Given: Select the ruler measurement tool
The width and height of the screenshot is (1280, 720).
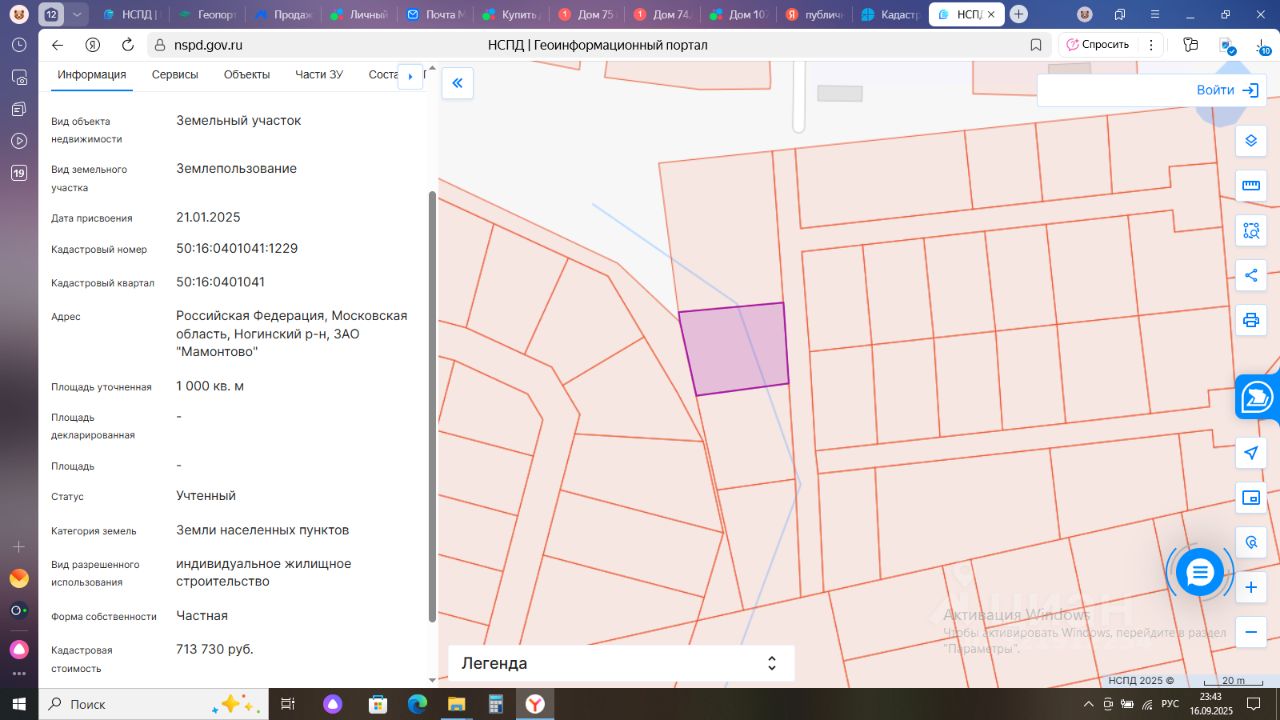Looking at the screenshot, I should (1250, 186).
